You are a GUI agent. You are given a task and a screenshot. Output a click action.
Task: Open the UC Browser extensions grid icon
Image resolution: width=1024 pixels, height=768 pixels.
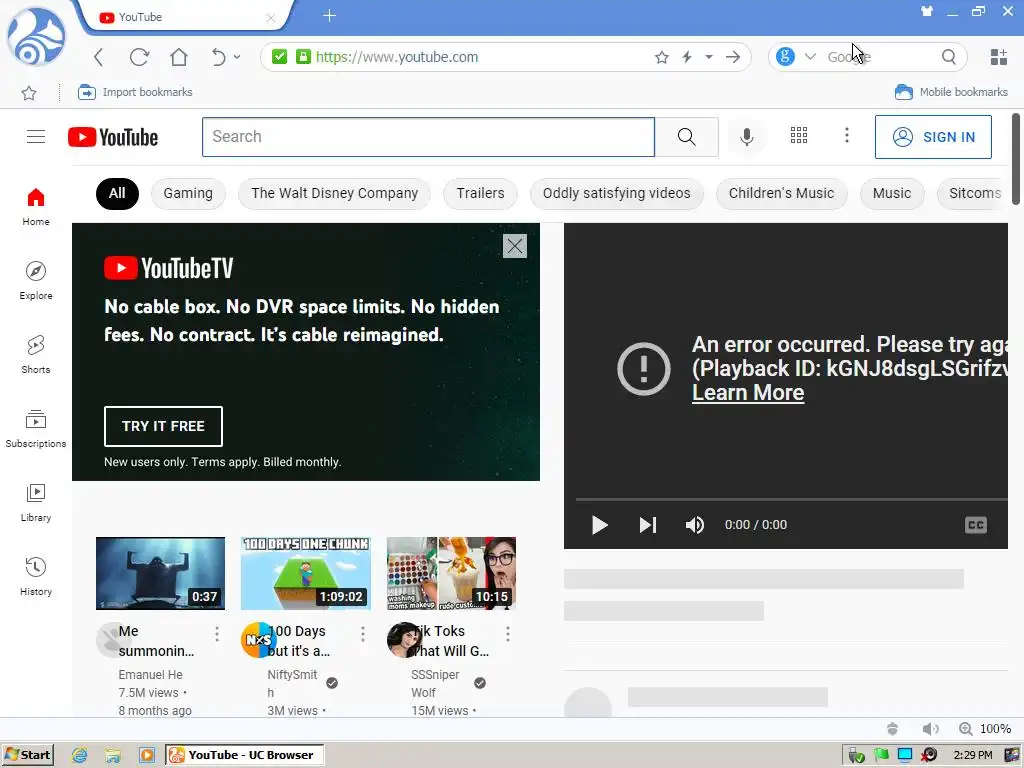point(999,57)
